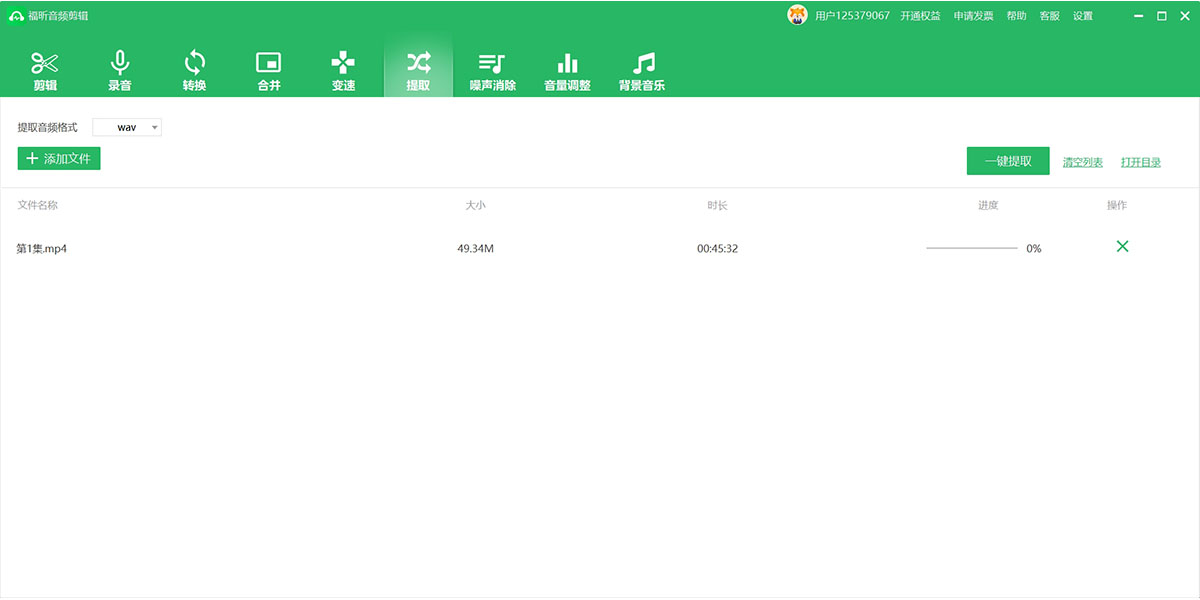Image resolution: width=1200 pixels, height=600 pixels.
Task: Click the 提取 extract tab
Action: tap(418, 70)
